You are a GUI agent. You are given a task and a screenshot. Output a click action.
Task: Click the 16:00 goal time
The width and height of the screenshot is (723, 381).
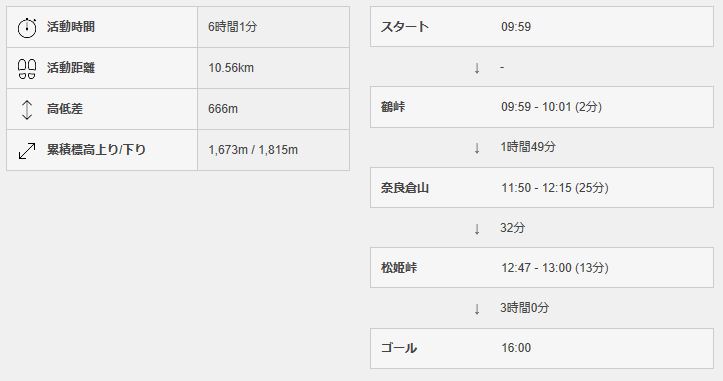[516, 348]
